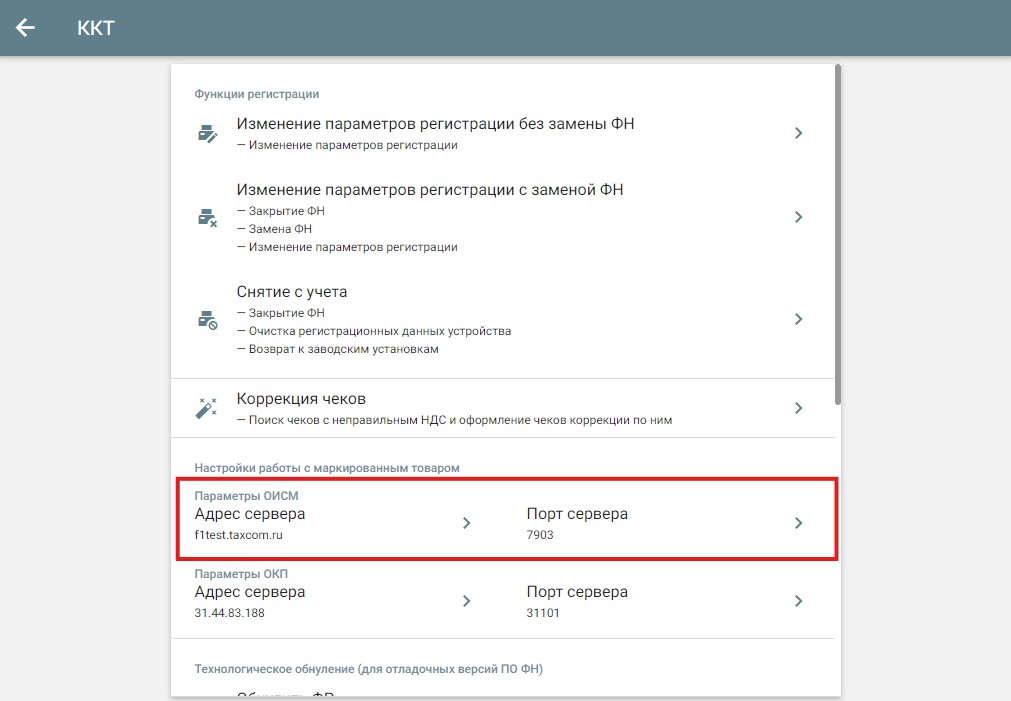Click the chevron next to Коррекция чеков

(x=798, y=408)
